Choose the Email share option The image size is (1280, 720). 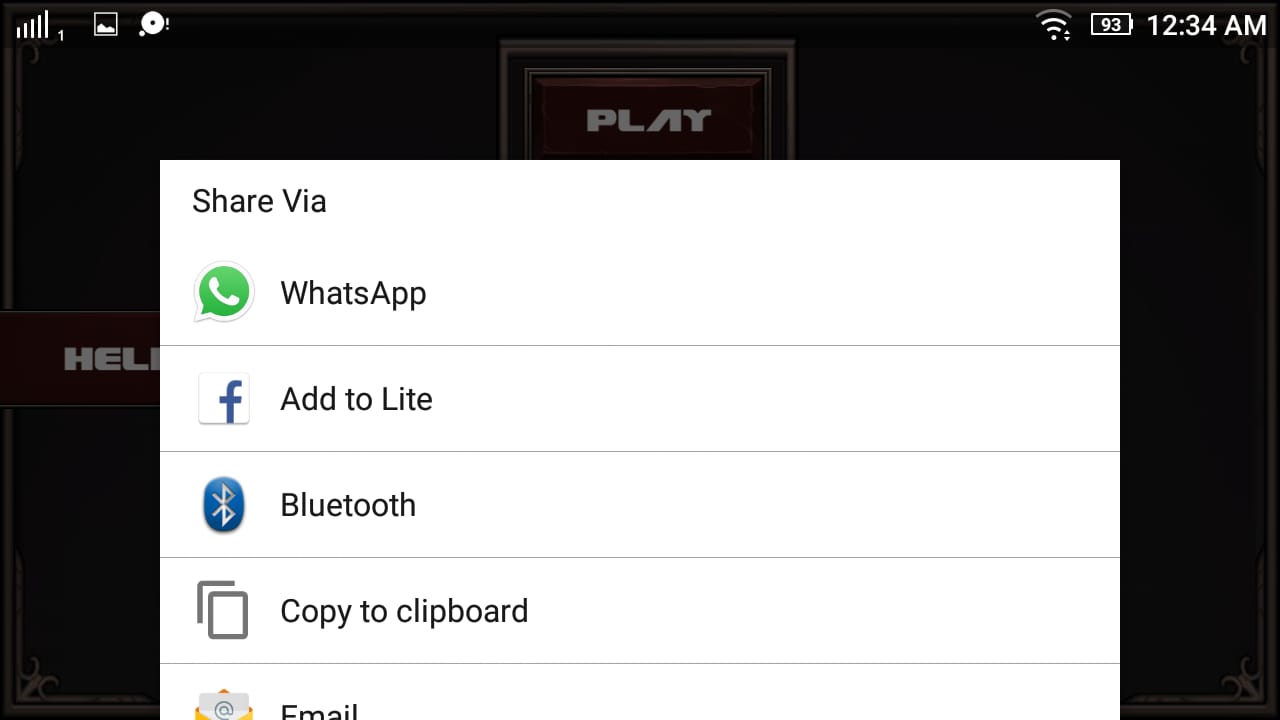coord(640,692)
